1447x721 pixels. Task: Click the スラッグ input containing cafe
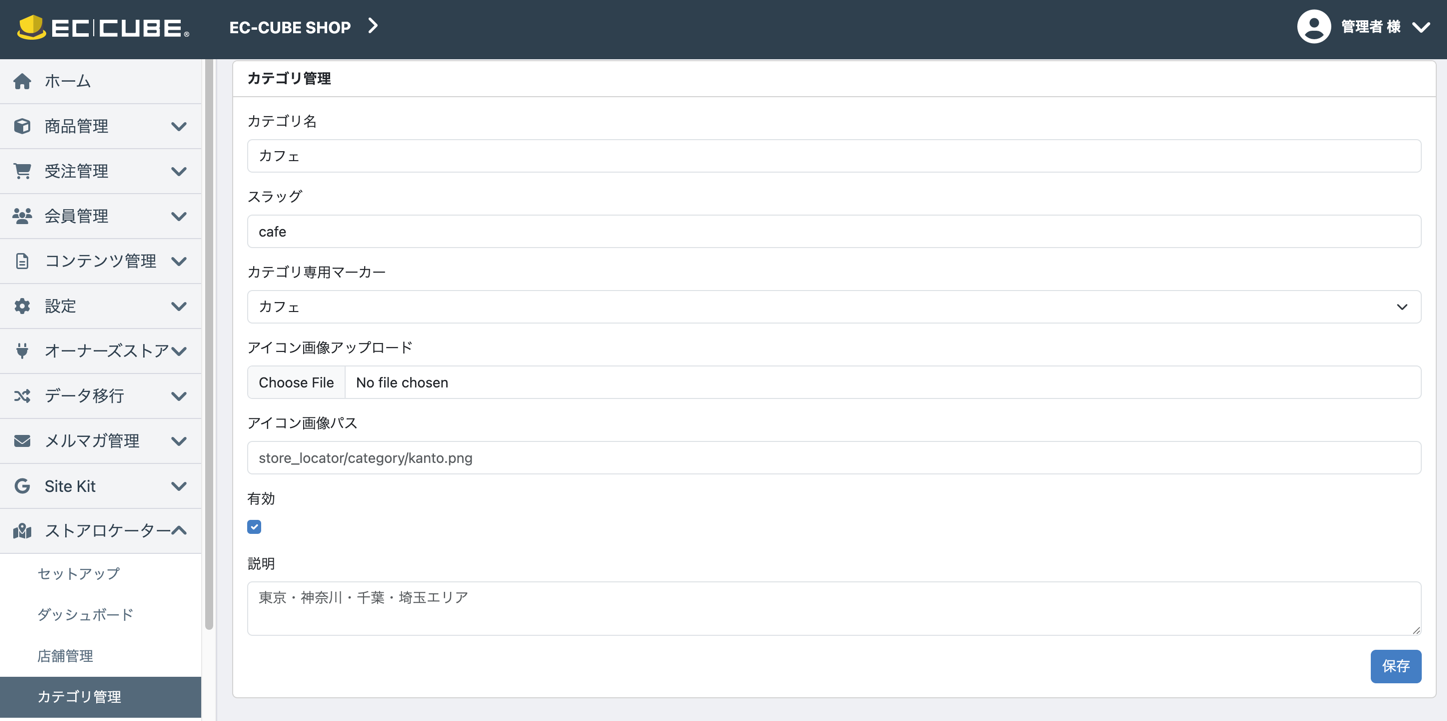pyautogui.click(x=834, y=231)
